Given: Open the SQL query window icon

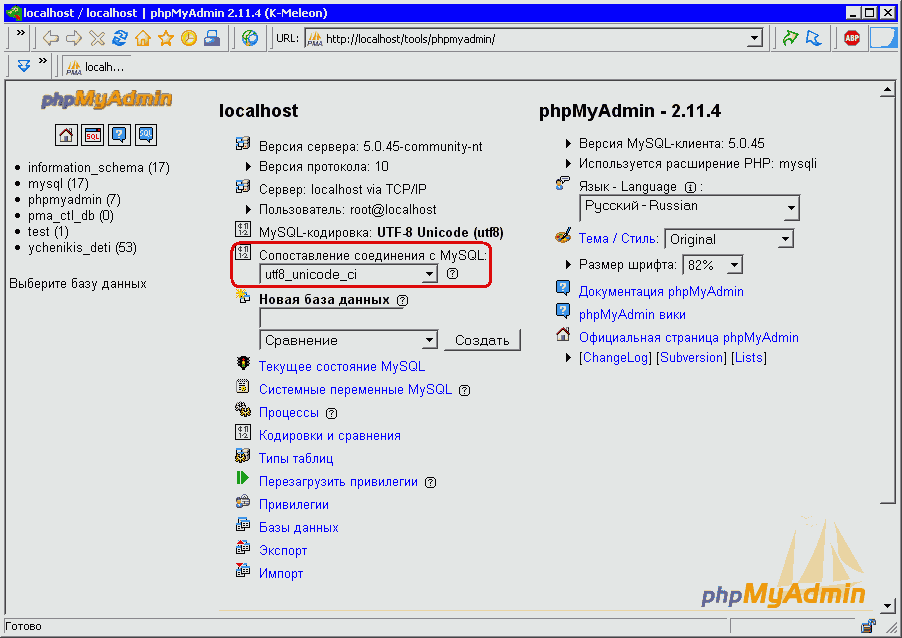Looking at the screenshot, I should coord(93,135).
